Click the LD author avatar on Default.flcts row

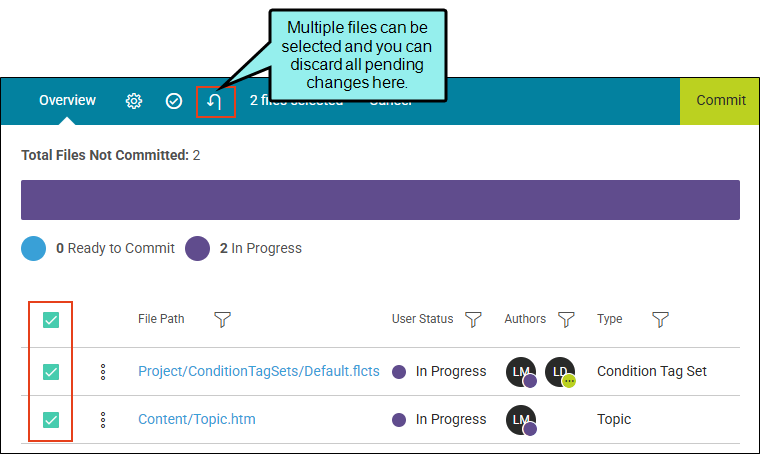click(560, 371)
